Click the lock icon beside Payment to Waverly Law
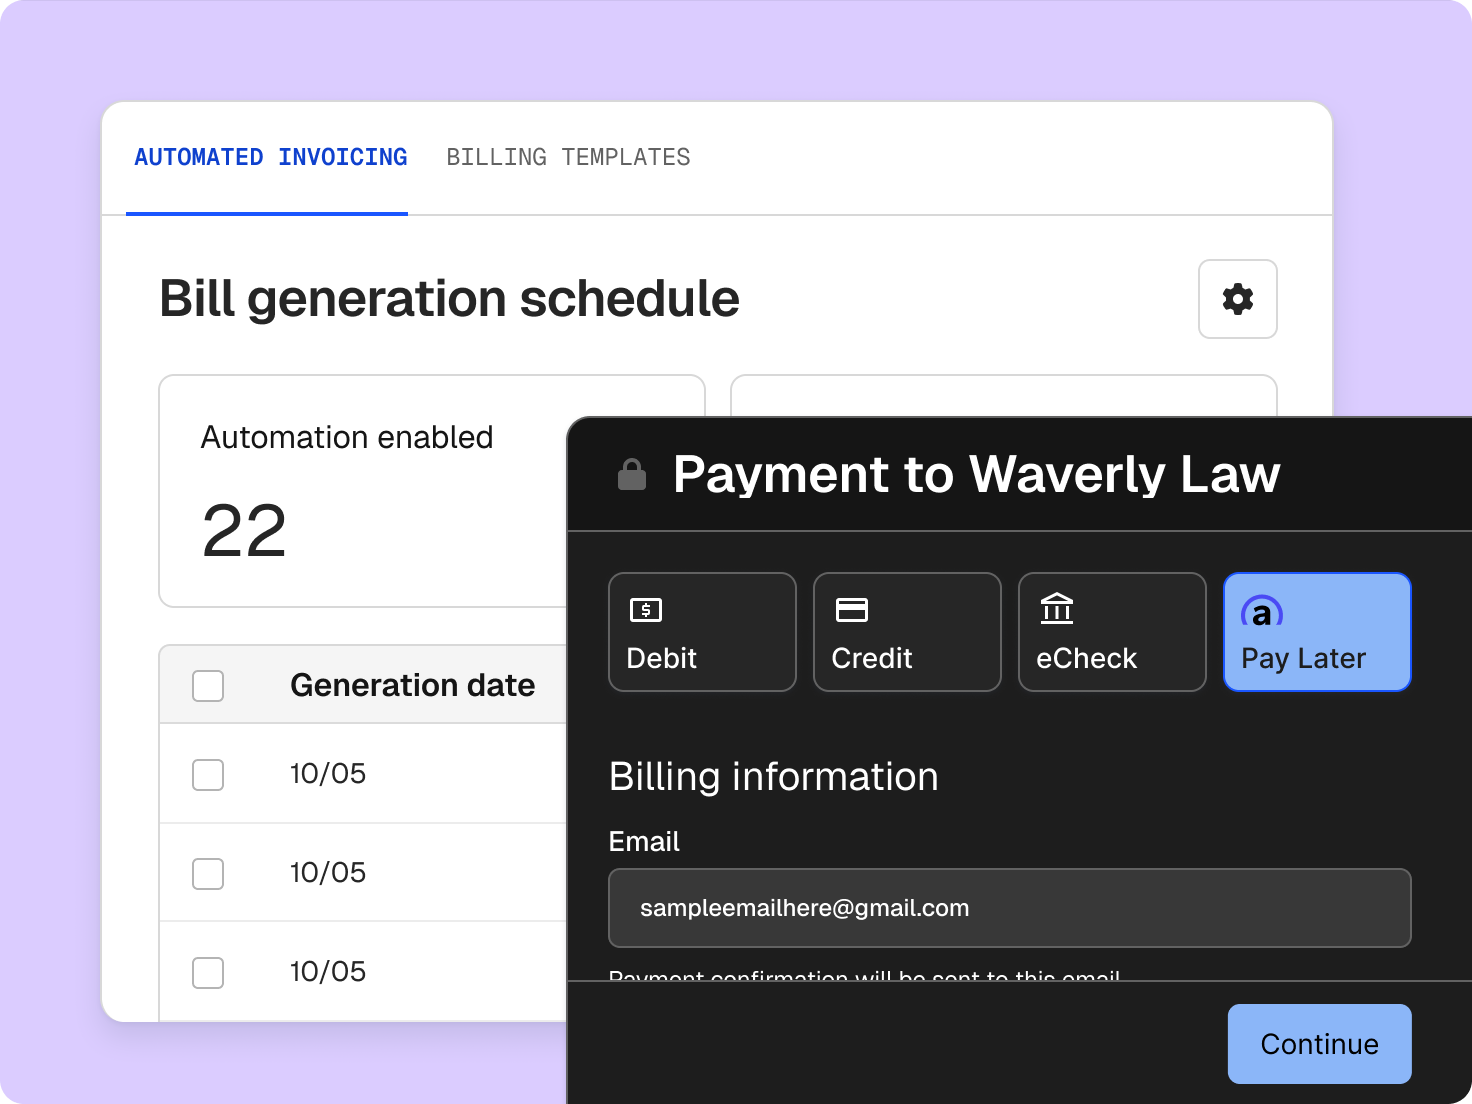This screenshot has width=1472, height=1104. tap(632, 474)
